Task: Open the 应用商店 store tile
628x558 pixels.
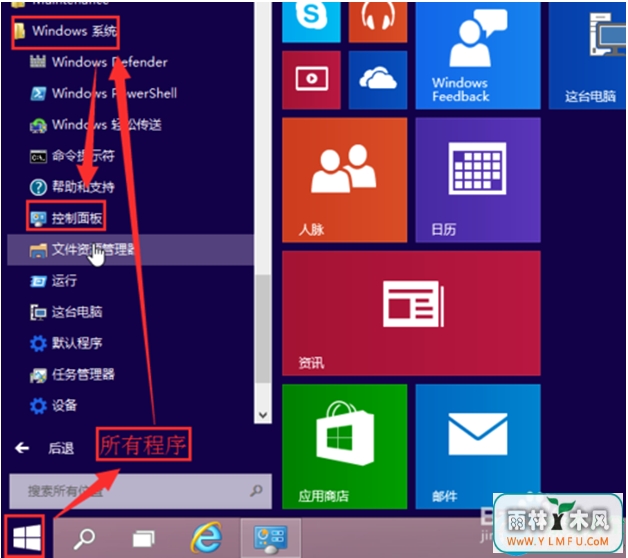Action: click(342, 446)
